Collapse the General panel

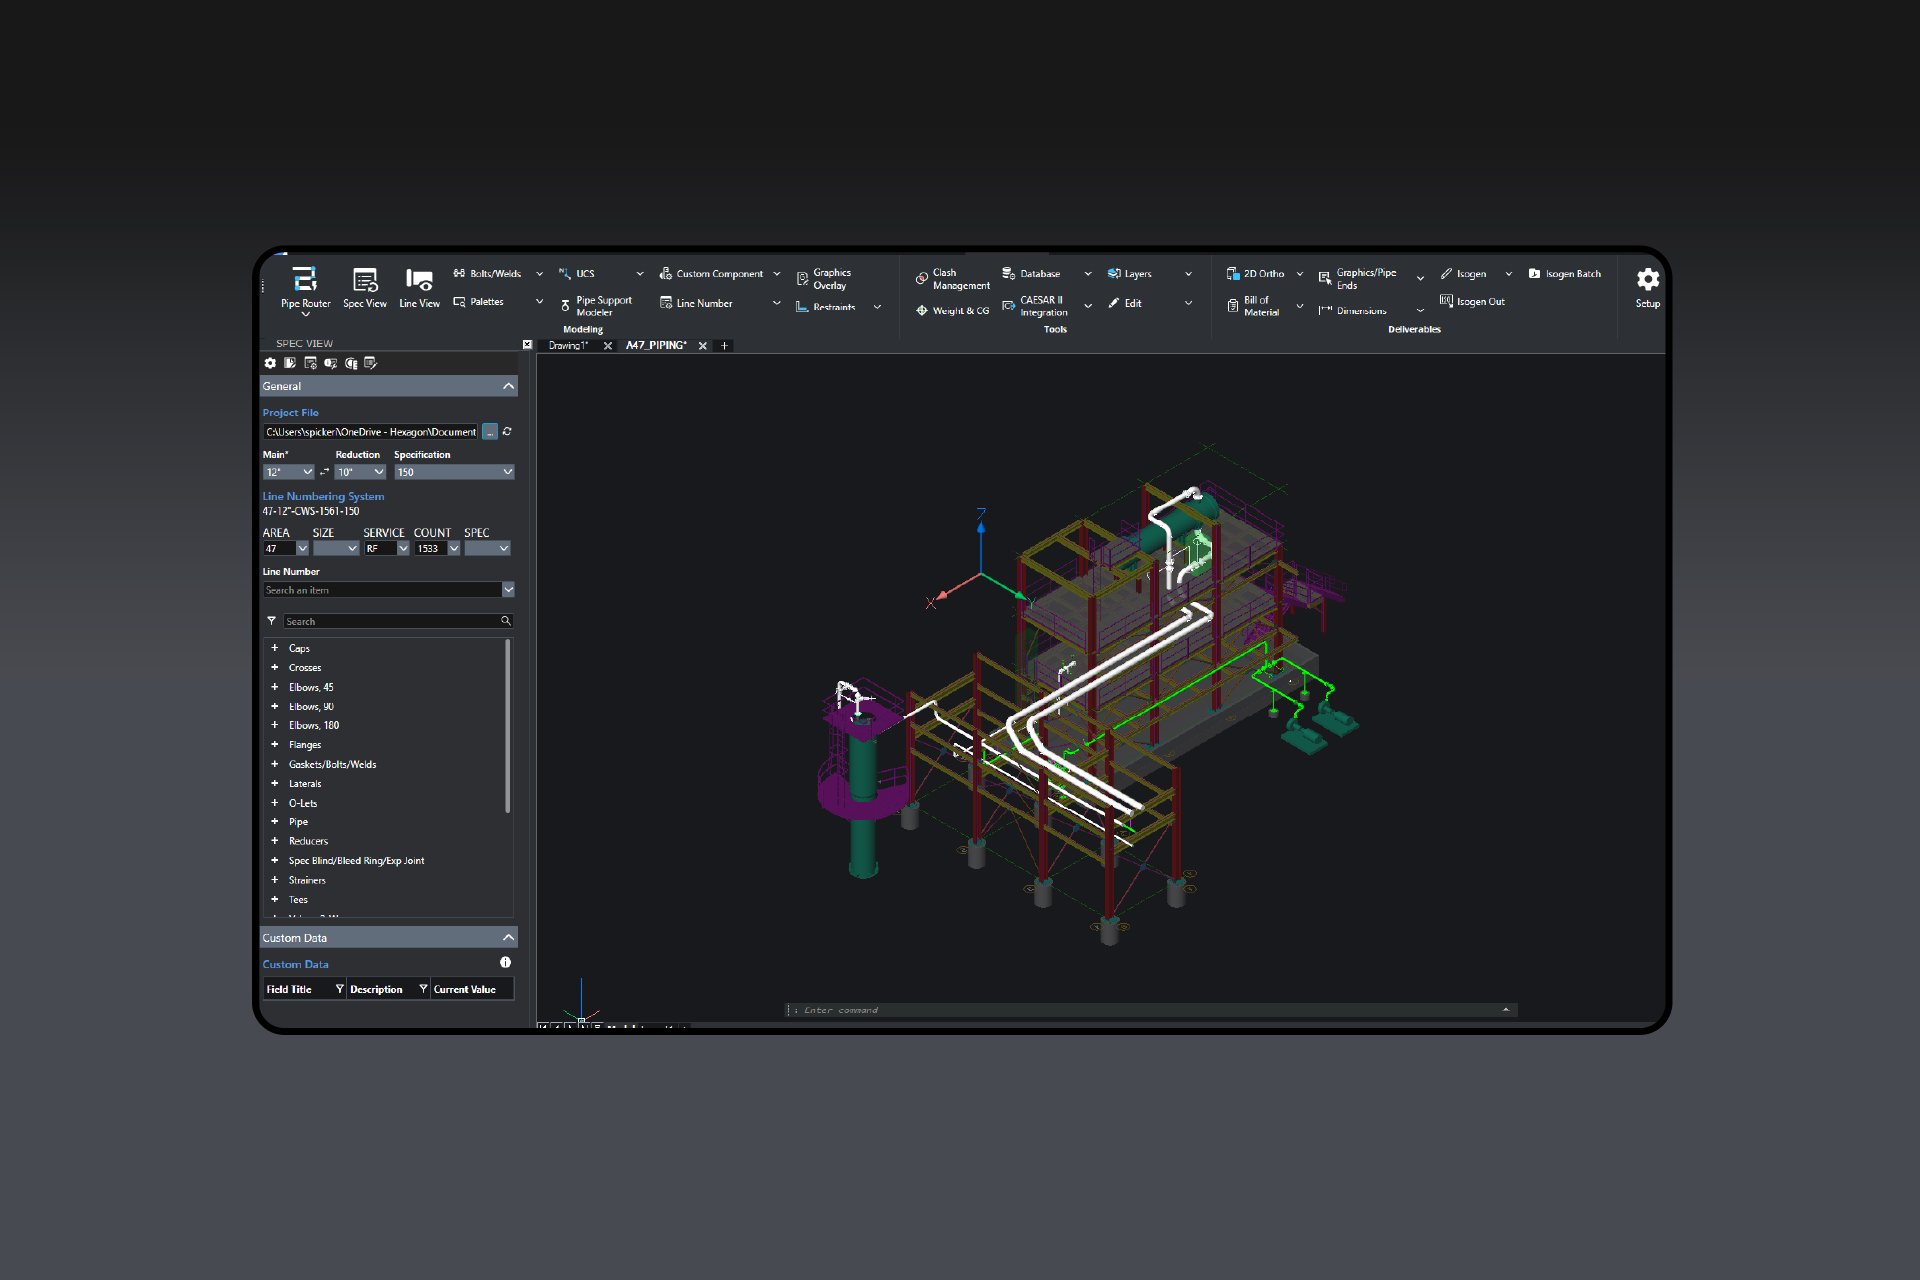tap(506, 386)
